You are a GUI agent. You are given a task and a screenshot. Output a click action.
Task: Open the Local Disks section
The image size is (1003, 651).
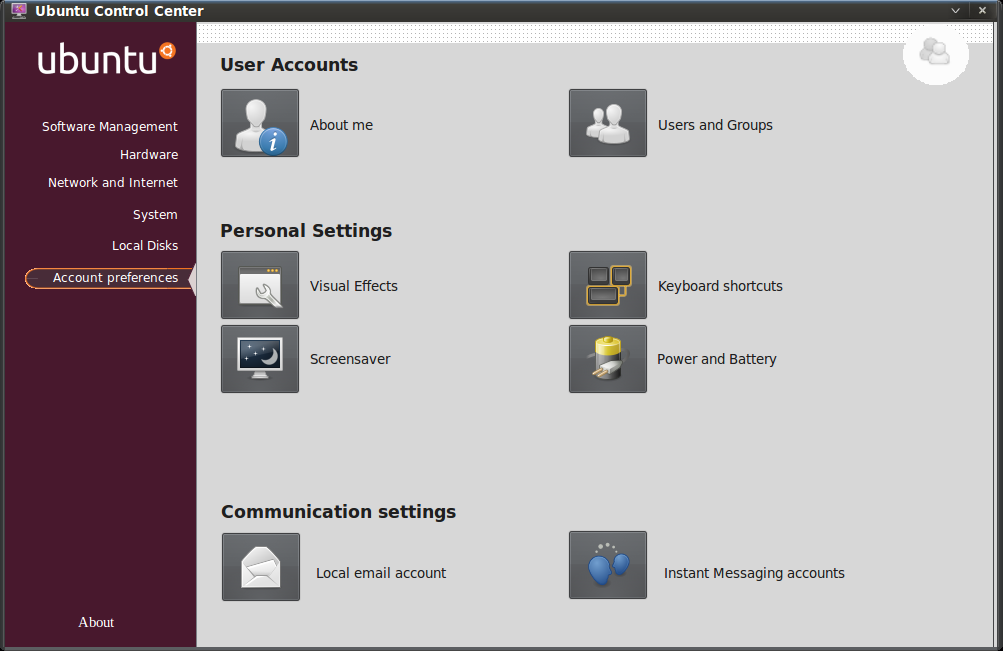(145, 245)
